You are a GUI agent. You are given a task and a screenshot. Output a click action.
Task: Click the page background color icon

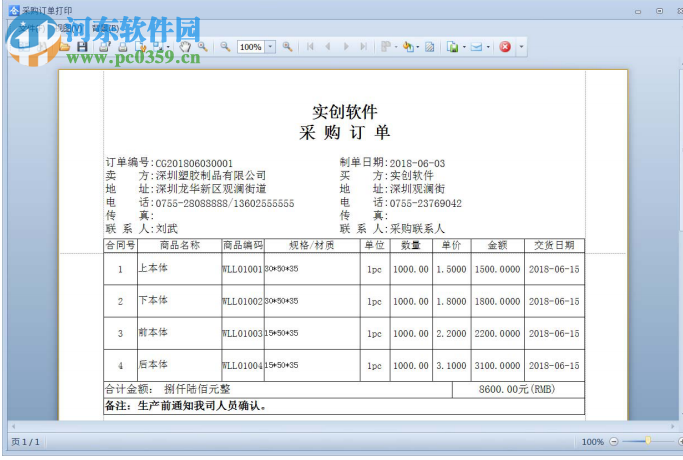pyautogui.click(x=408, y=47)
